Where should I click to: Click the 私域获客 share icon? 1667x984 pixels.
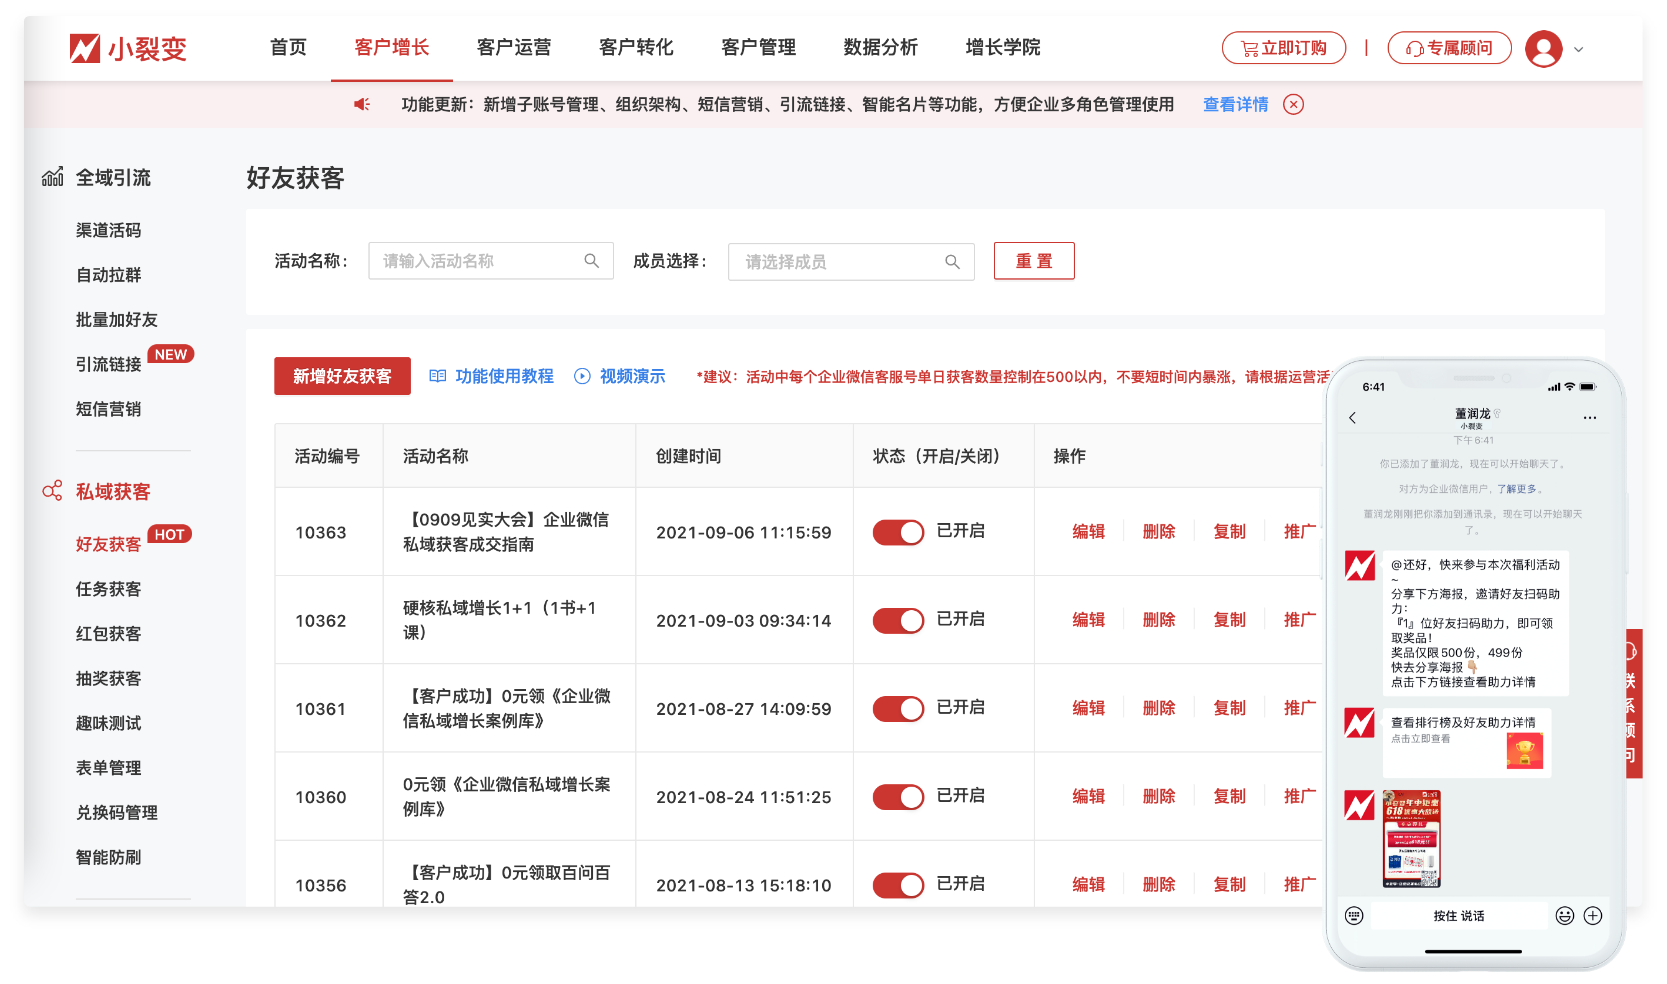(x=53, y=491)
